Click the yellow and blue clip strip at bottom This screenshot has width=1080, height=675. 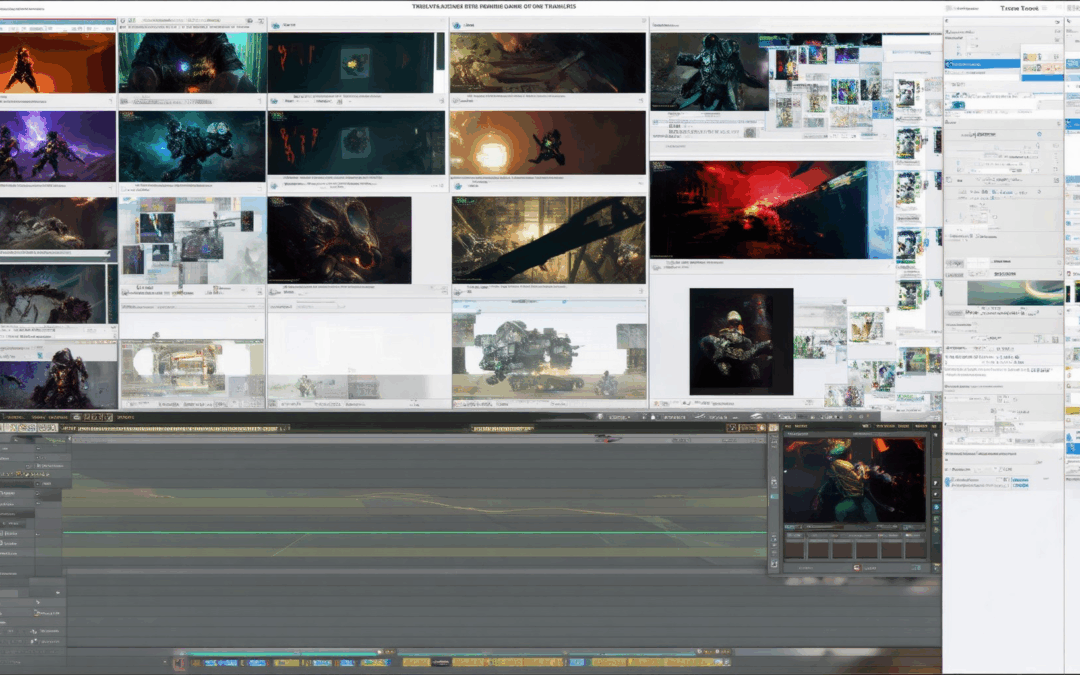pos(458,663)
